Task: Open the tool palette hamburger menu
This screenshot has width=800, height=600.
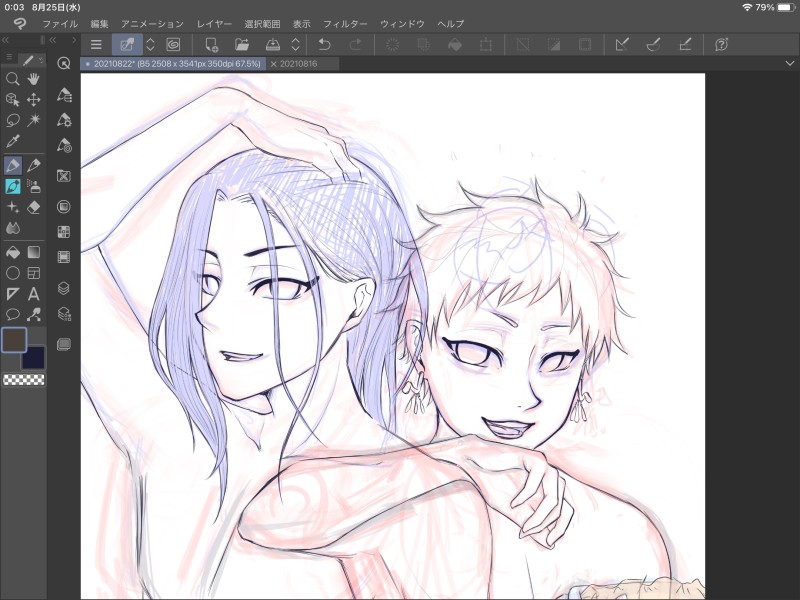Action: coord(9,58)
